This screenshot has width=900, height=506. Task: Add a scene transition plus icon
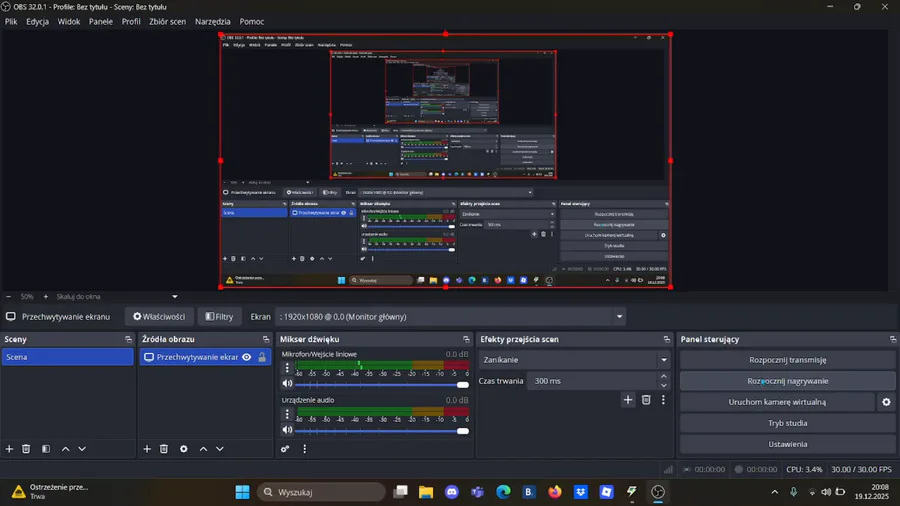[x=628, y=400]
